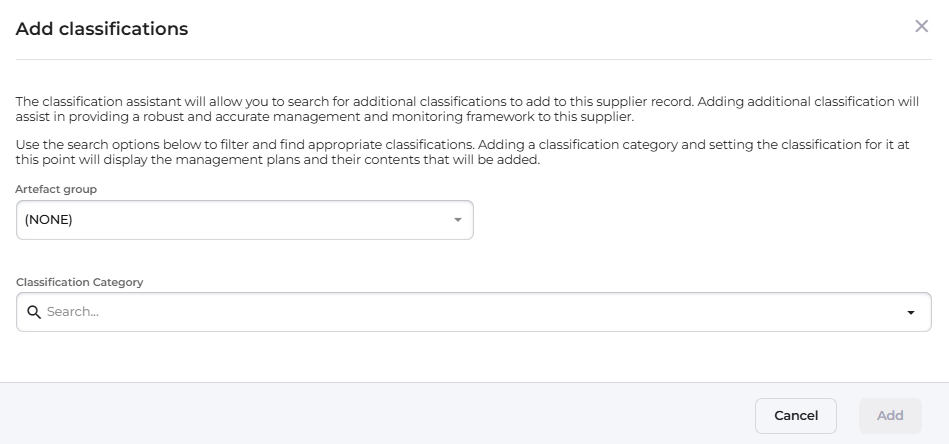The width and height of the screenshot is (949, 444).
Task: Click the 'Use the search options' paragraph
Action: click(462, 152)
